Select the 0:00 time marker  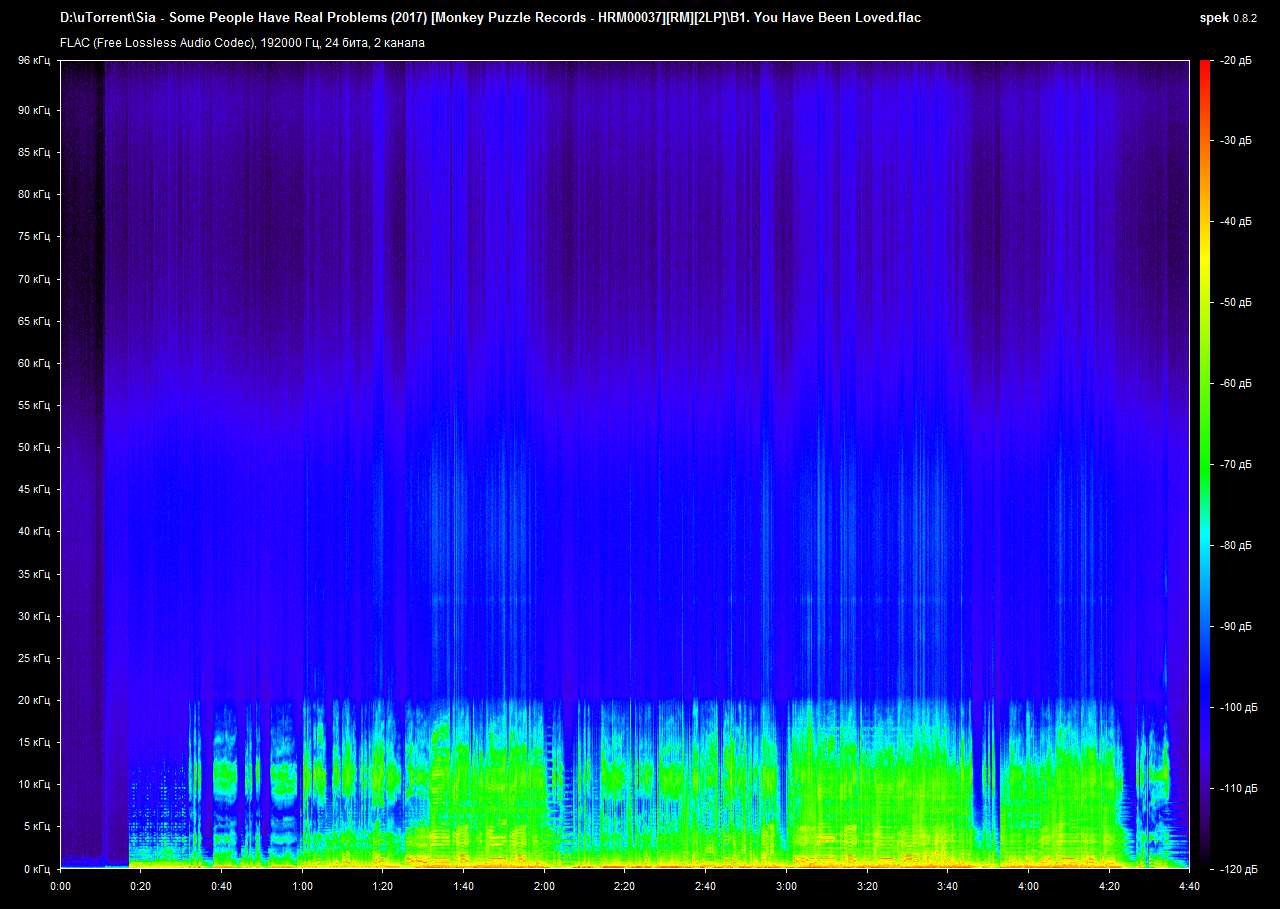click(60, 886)
